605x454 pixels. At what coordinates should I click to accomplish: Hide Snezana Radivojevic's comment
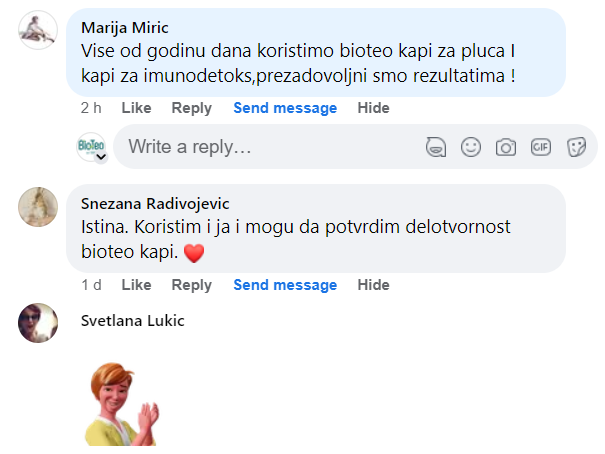(373, 285)
